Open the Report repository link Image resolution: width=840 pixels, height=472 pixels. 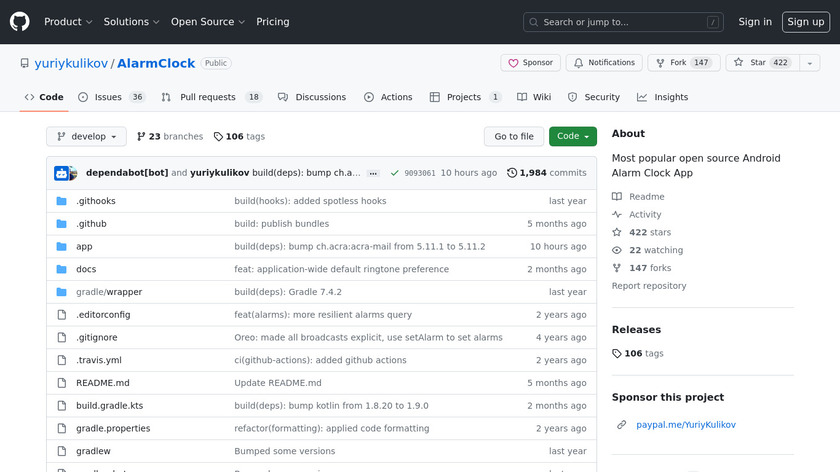pos(649,286)
